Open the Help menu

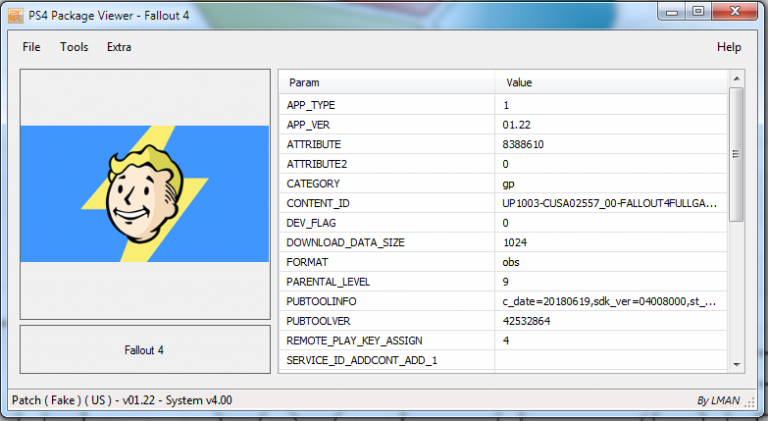[x=729, y=47]
